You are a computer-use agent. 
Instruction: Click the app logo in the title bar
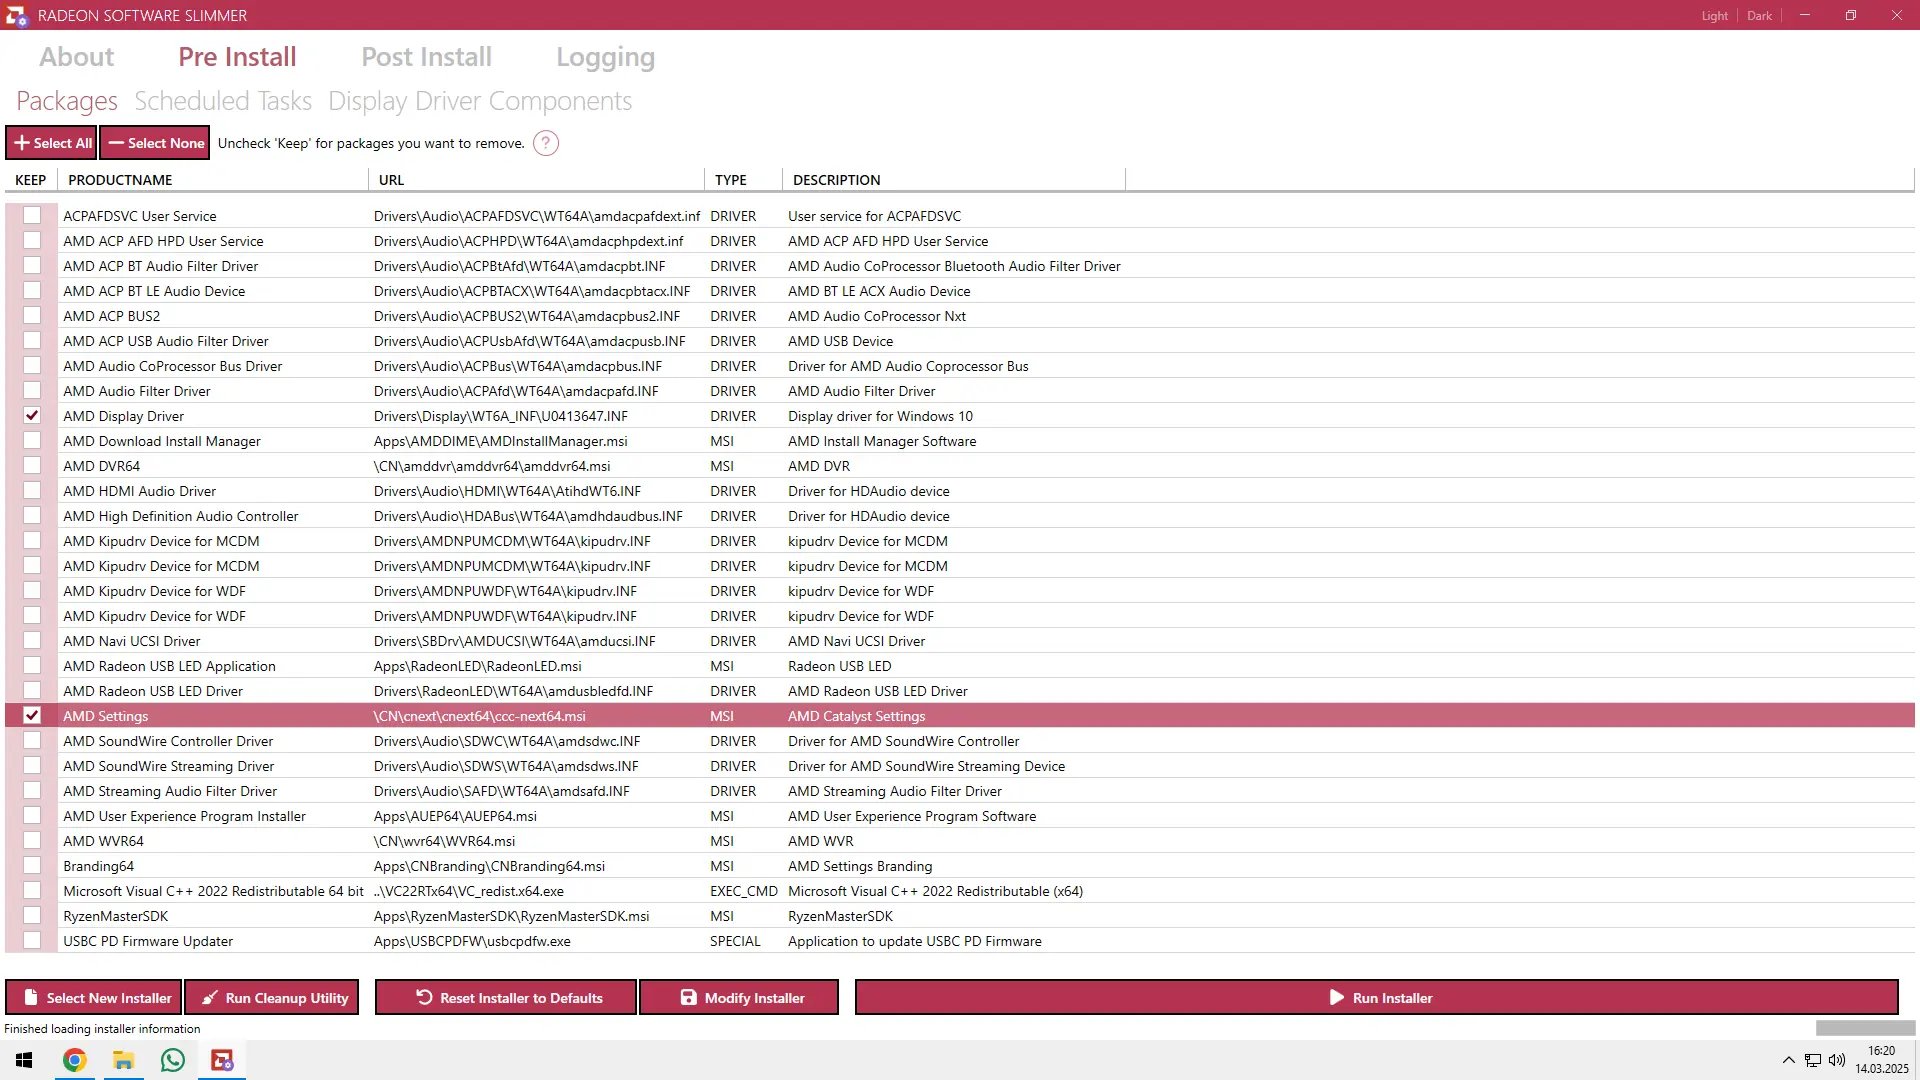click(x=17, y=16)
